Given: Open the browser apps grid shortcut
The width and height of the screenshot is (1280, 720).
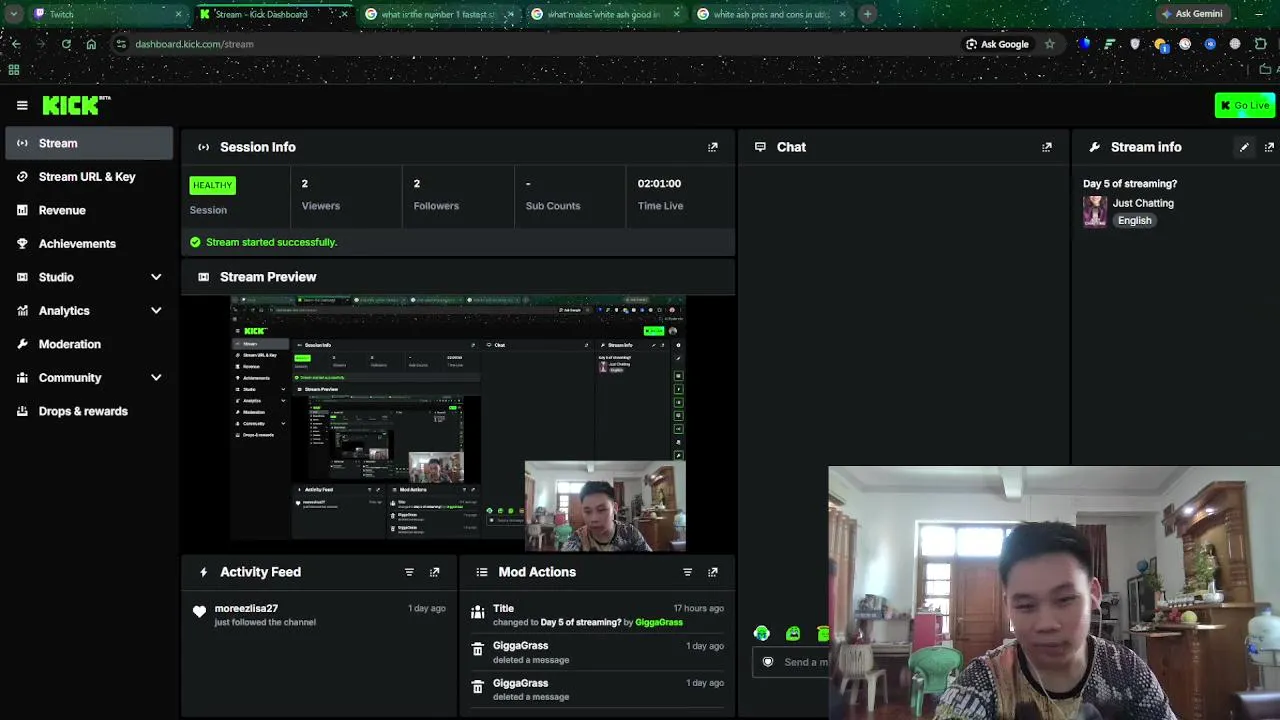Looking at the screenshot, I should [x=14, y=69].
